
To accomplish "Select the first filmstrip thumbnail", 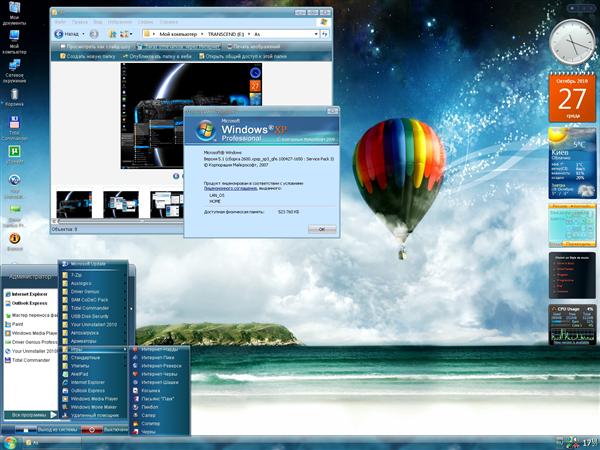I will pyautogui.click(x=74, y=205).
